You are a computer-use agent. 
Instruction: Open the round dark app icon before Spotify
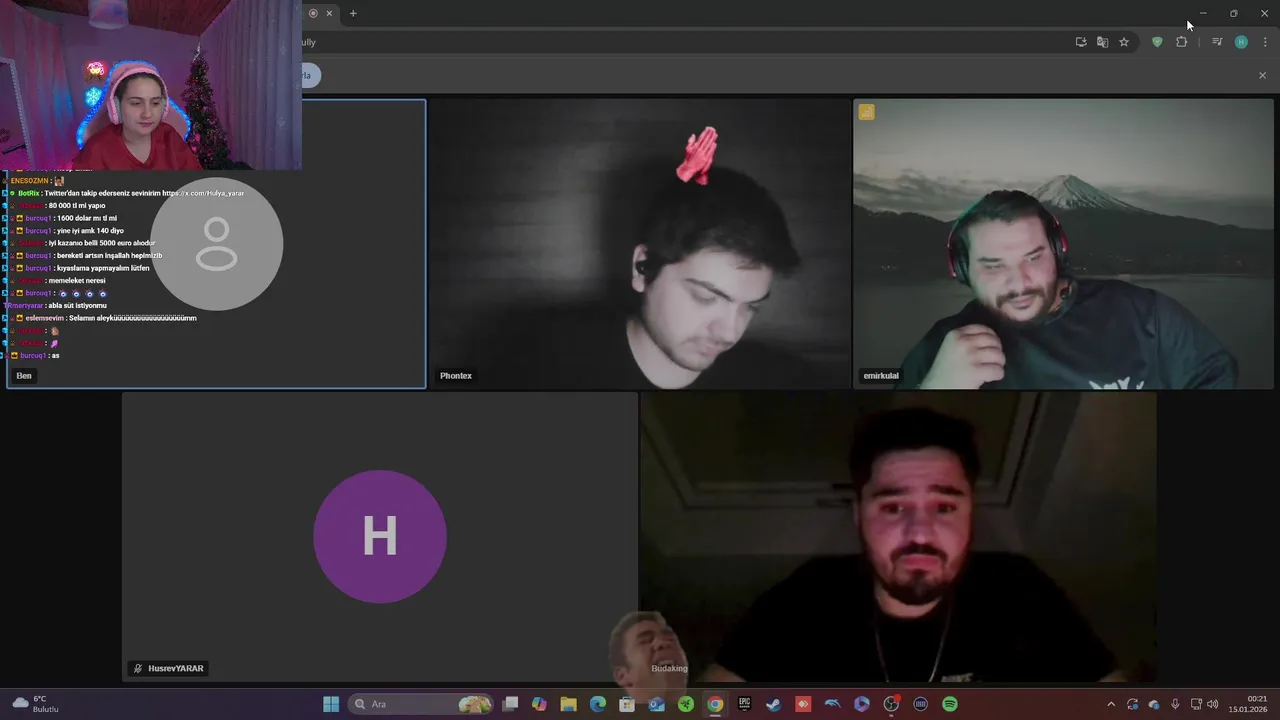click(x=920, y=704)
